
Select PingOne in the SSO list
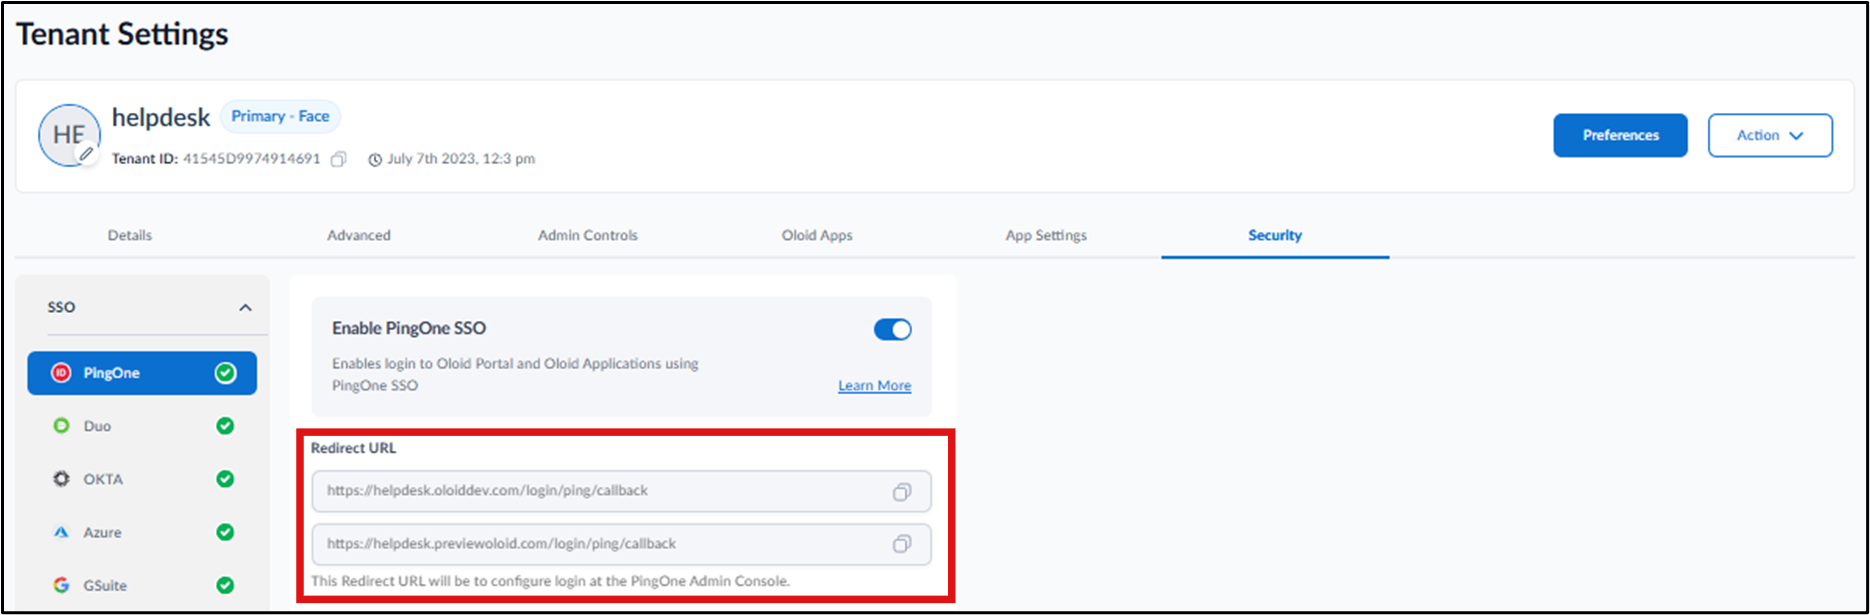(142, 373)
